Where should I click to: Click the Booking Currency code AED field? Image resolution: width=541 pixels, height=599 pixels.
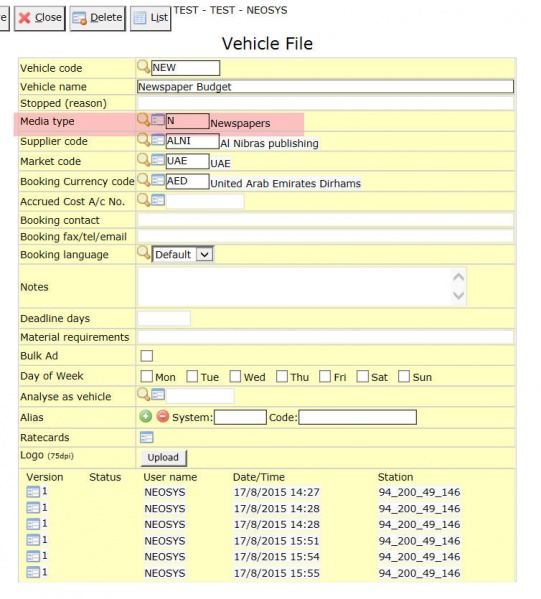pos(188,181)
